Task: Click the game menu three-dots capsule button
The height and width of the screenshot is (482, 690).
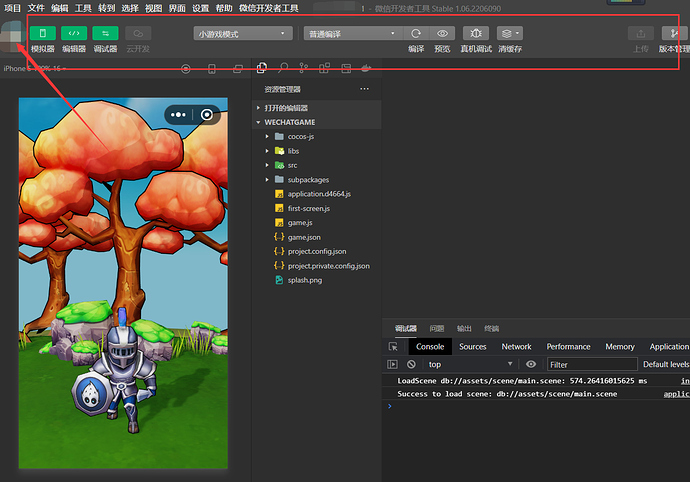Action: point(178,115)
